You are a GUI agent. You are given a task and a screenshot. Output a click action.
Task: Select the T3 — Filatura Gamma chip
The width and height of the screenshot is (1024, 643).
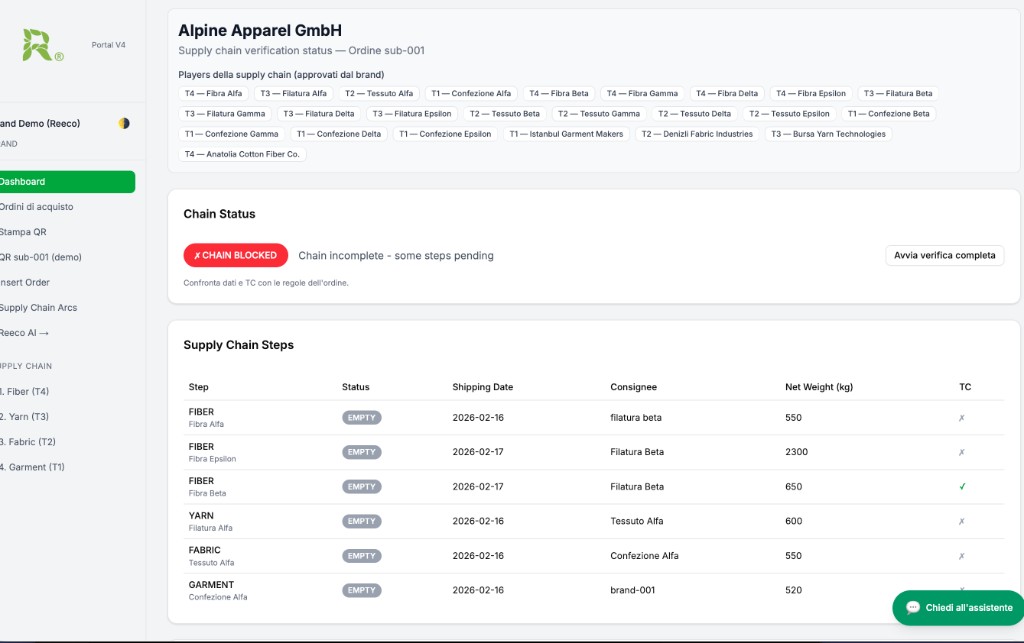pyautogui.click(x=225, y=114)
